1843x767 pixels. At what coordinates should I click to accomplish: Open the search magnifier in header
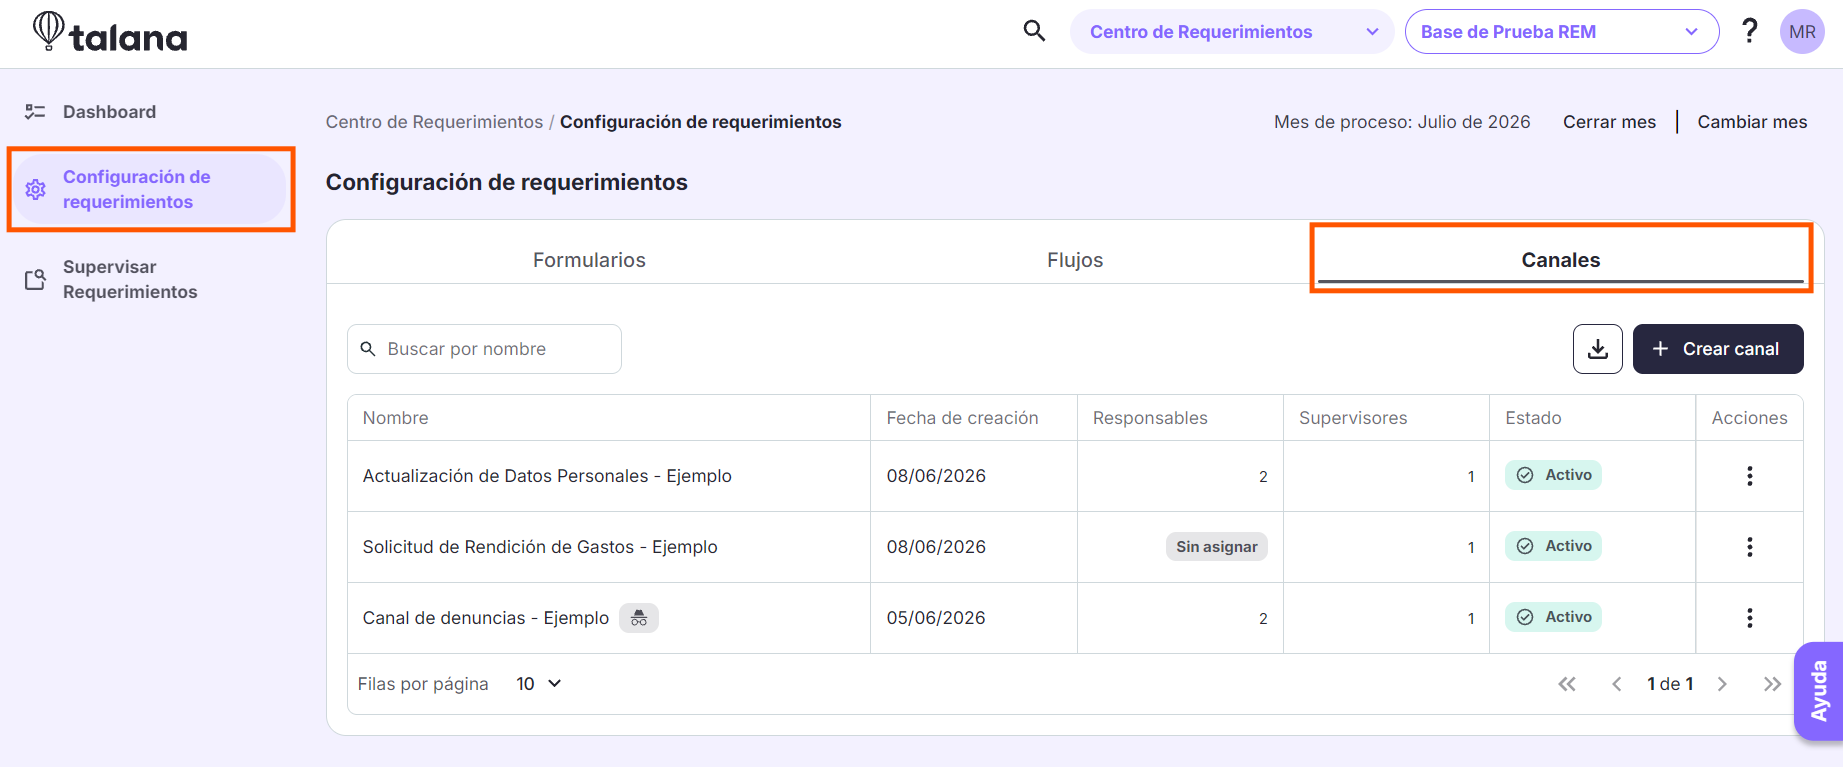1034,31
